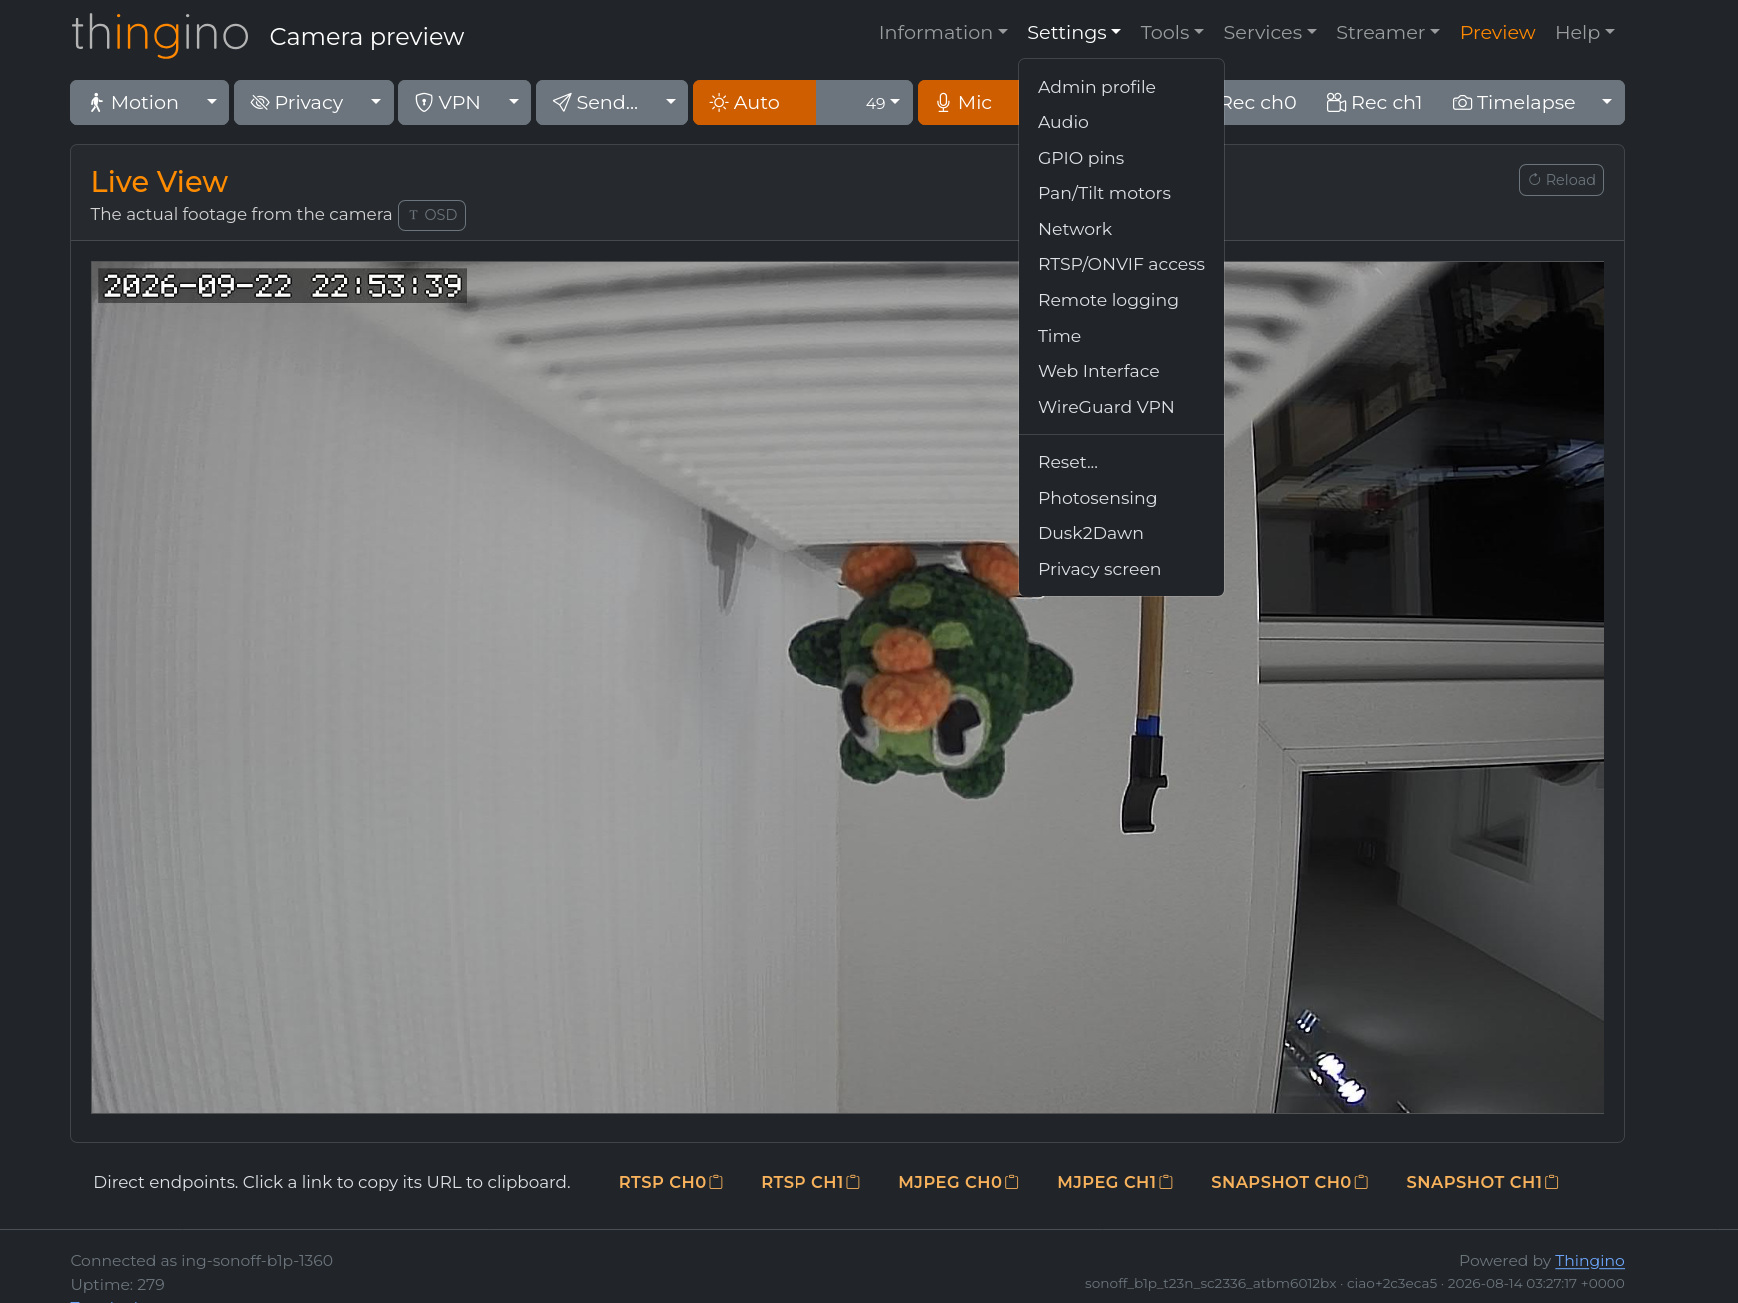The image size is (1738, 1303).
Task: Choose RTSP/ONVIF access
Action: pyautogui.click(x=1121, y=264)
